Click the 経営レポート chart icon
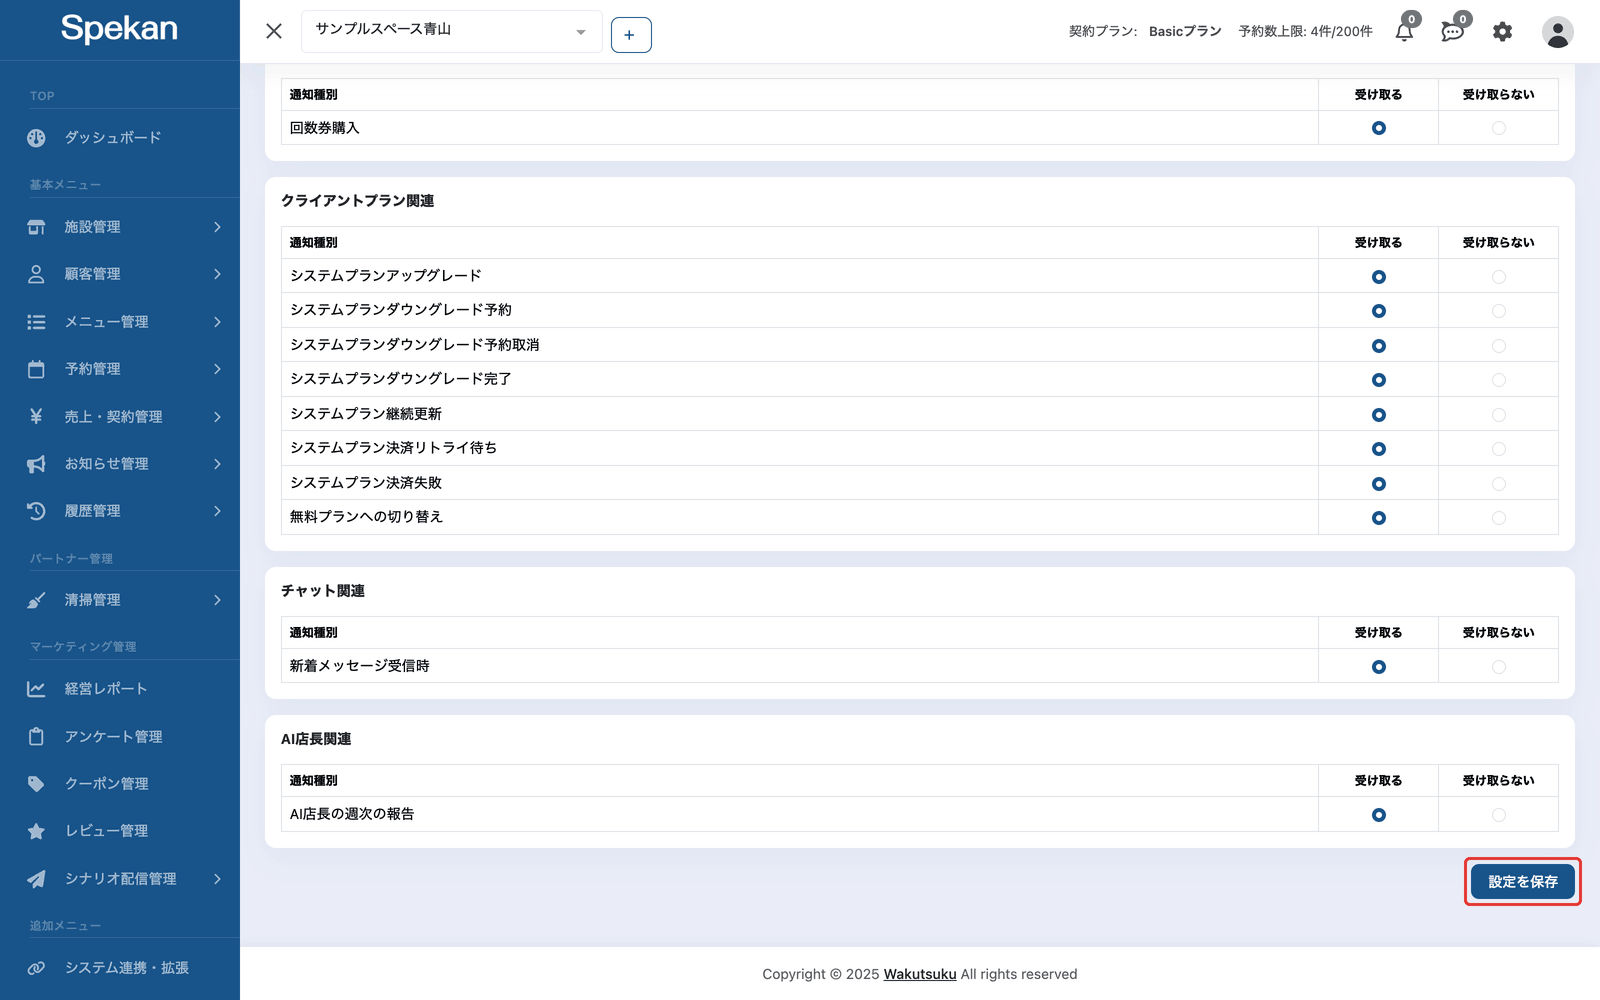The image size is (1600, 1000). [36, 689]
